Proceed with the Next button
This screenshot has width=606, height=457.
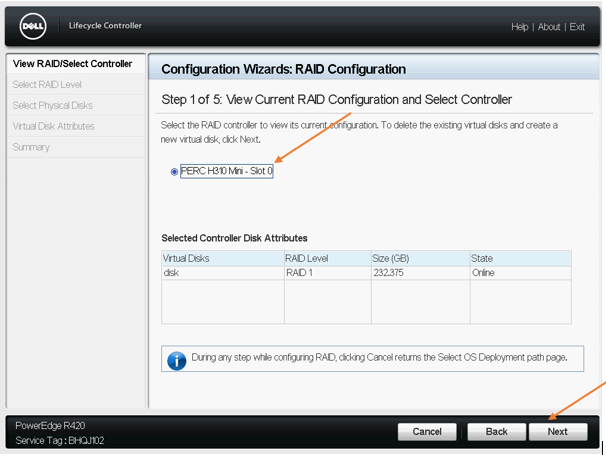point(558,431)
